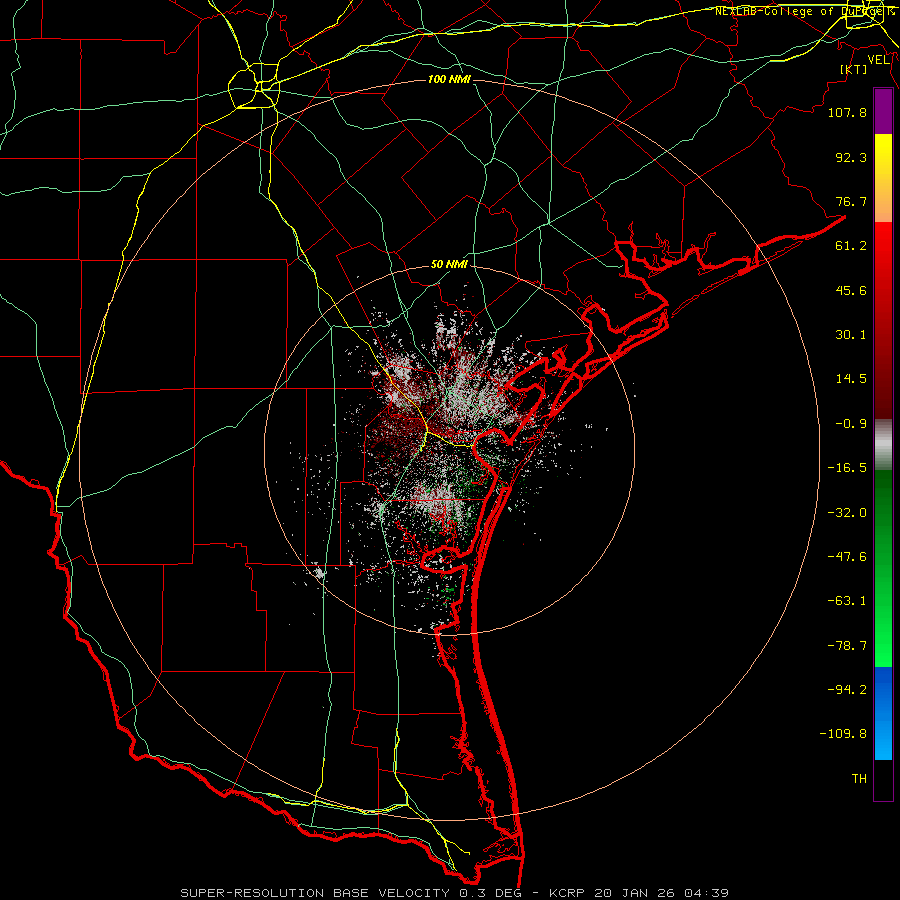Select the -16.5 velocity scale value

click(847, 468)
